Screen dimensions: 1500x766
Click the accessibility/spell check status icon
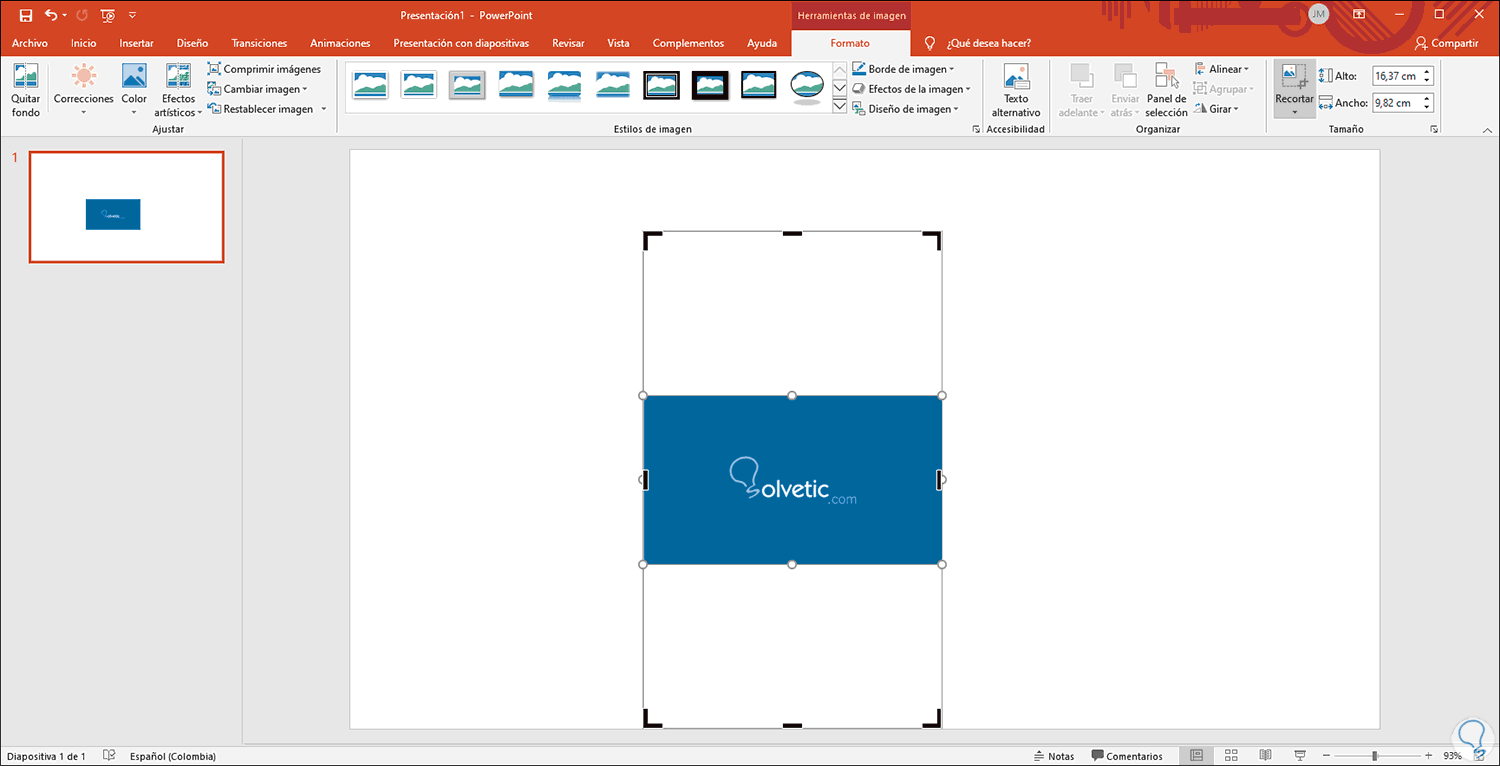[109, 756]
